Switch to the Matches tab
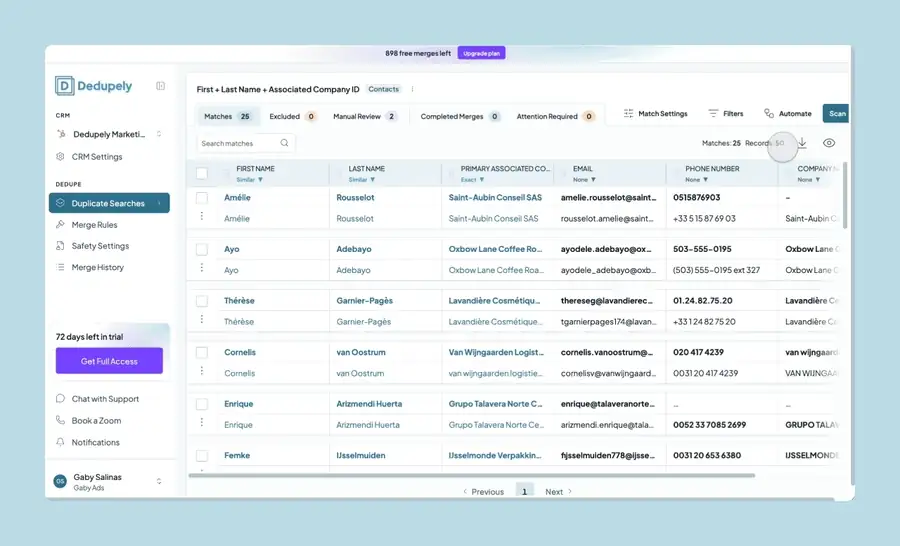The height and width of the screenshot is (546, 900). 227,116
